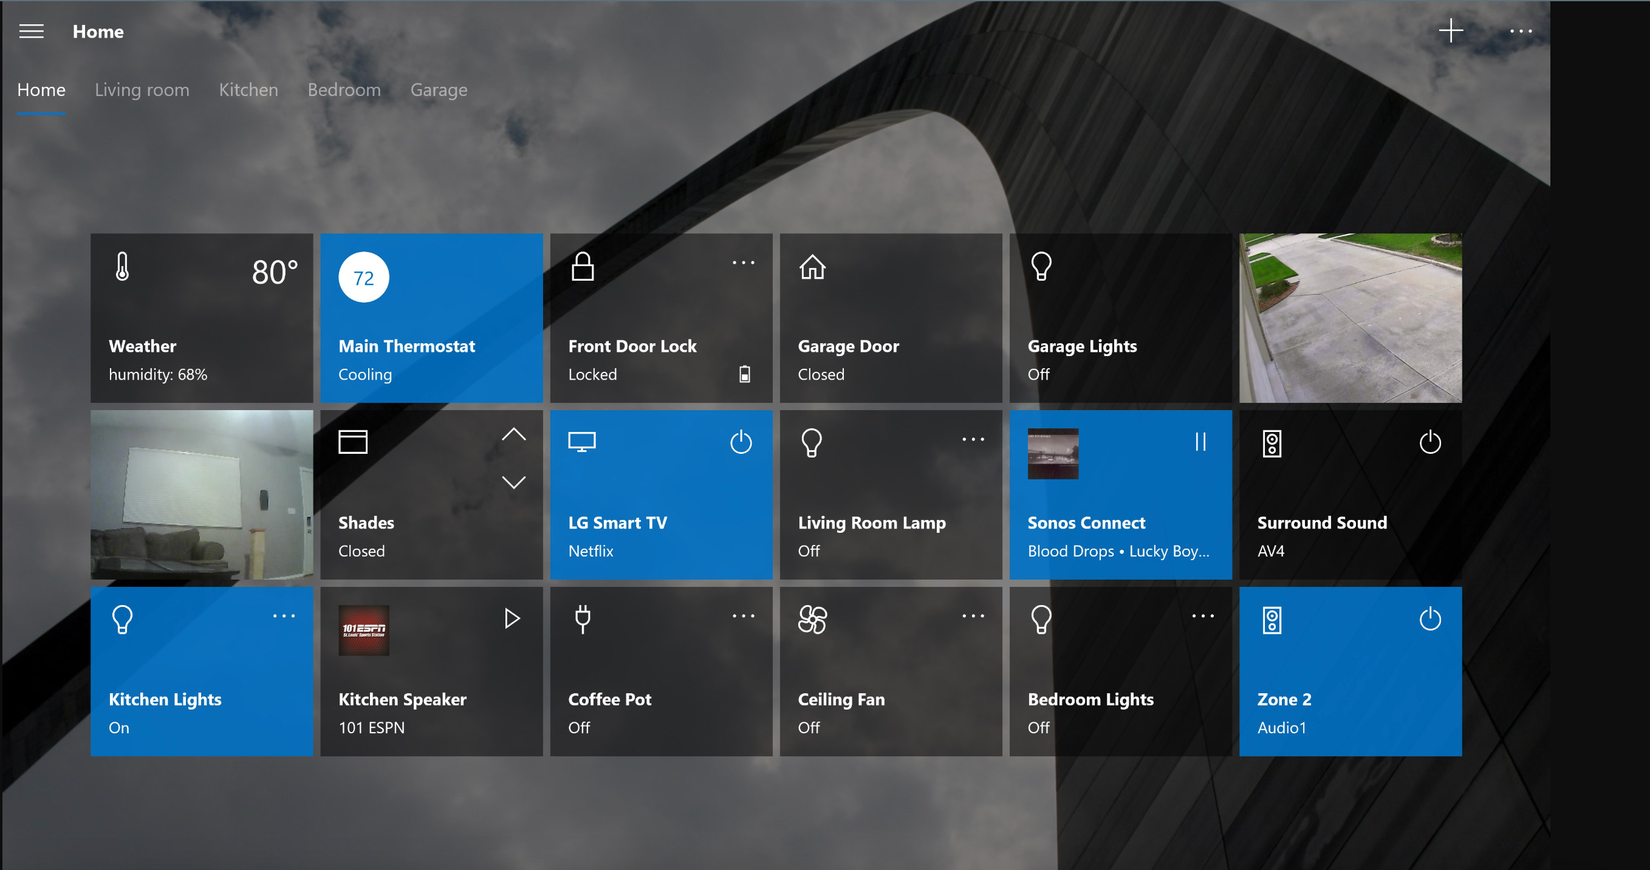Toggle Surround Sound power button
The image size is (1650, 870).
click(1430, 442)
